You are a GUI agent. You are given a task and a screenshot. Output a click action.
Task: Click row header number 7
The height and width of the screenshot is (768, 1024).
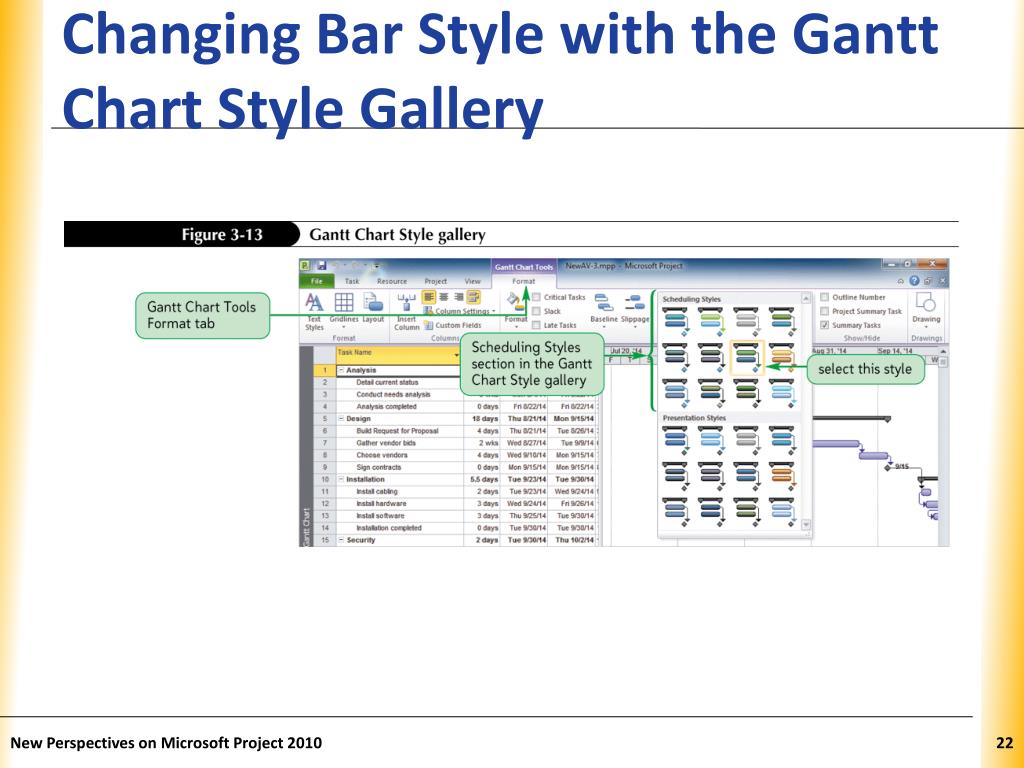[325, 443]
